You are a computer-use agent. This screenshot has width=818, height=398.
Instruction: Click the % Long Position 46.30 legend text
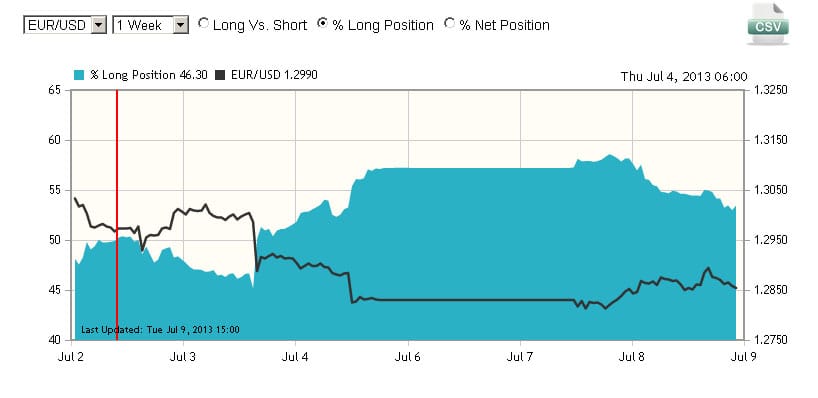pyautogui.click(x=149, y=75)
